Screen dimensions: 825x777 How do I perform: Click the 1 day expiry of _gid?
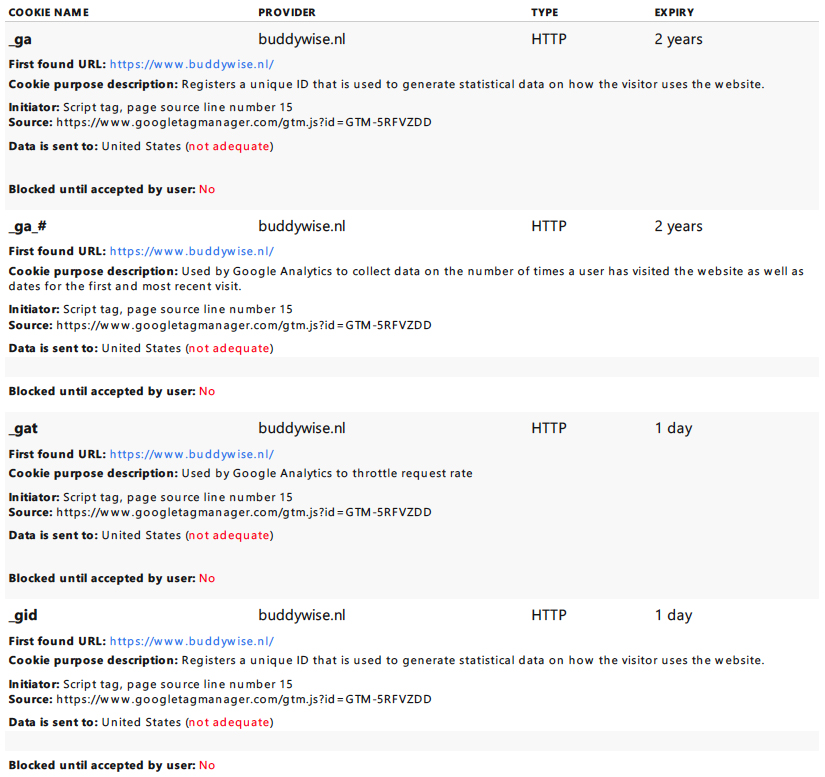pyautogui.click(x=673, y=615)
